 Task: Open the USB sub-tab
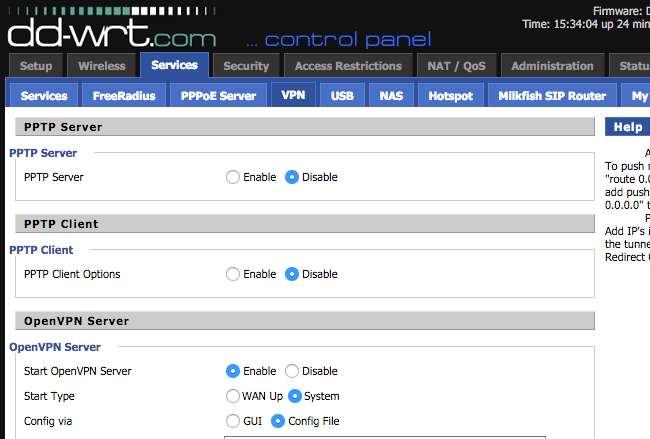tap(342, 95)
